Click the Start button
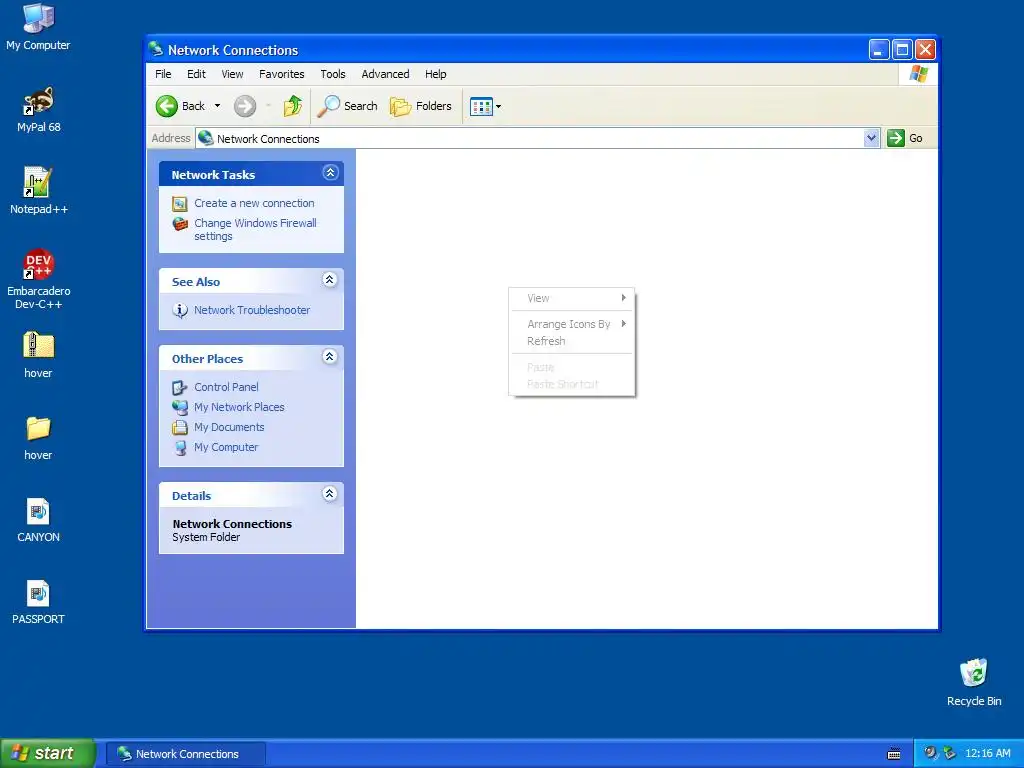Viewport: 1024px width, 768px height. click(48, 753)
